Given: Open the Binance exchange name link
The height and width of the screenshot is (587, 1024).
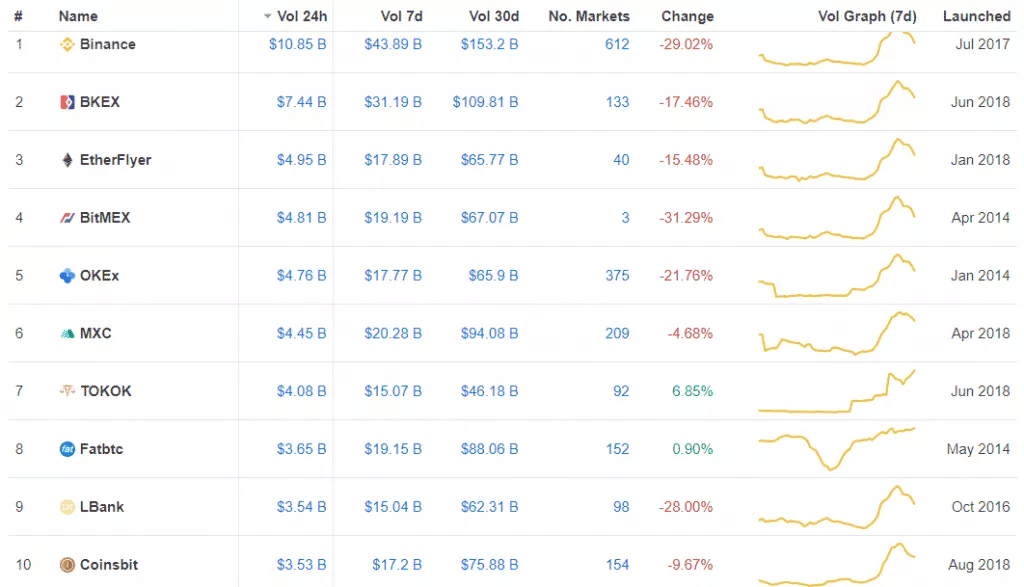Looking at the screenshot, I should (x=107, y=45).
